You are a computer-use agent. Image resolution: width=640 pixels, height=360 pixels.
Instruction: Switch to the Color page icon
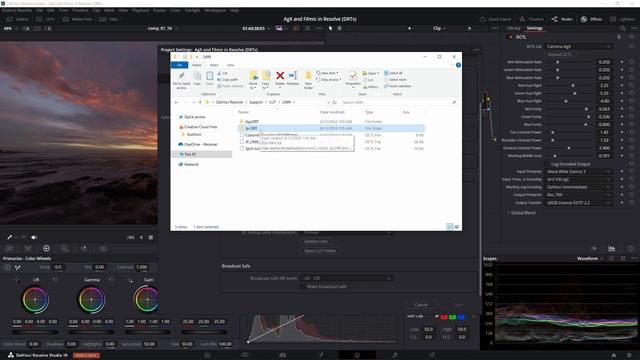click(357, 355)
